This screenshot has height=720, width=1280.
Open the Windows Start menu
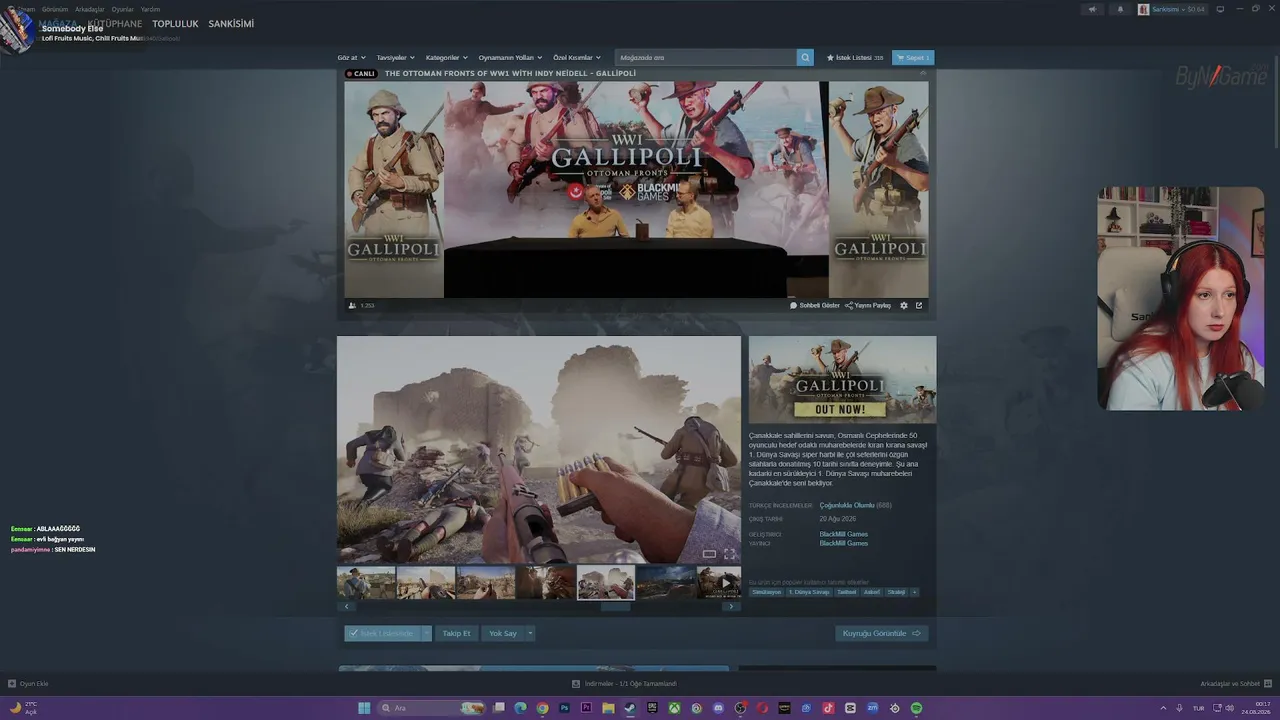[364, 708]
